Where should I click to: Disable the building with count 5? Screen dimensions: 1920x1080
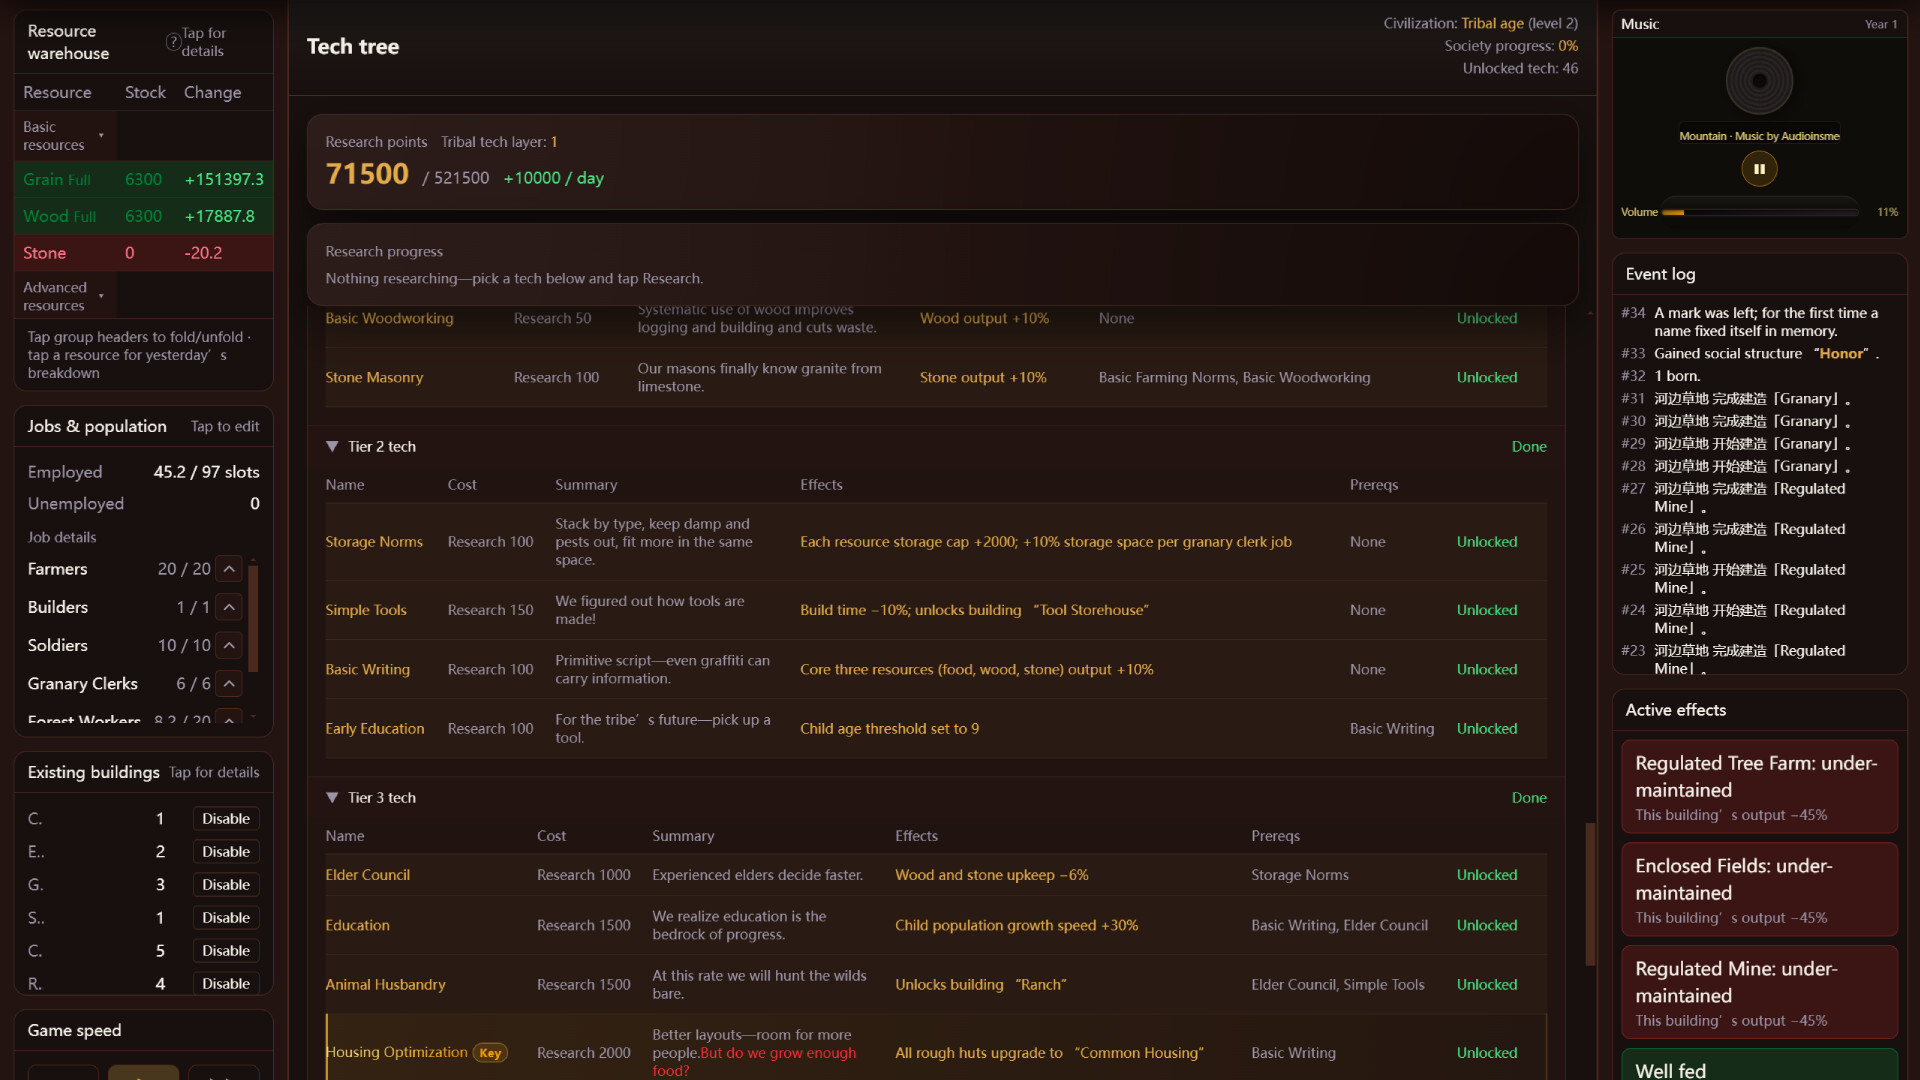pyautogui.click(x=225, y=951)
